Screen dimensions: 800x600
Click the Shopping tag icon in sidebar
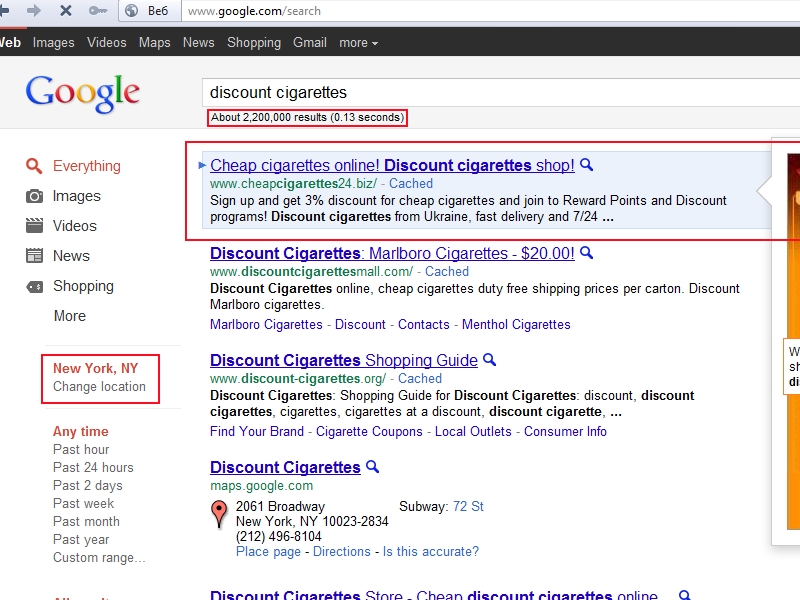coord(34,287)
